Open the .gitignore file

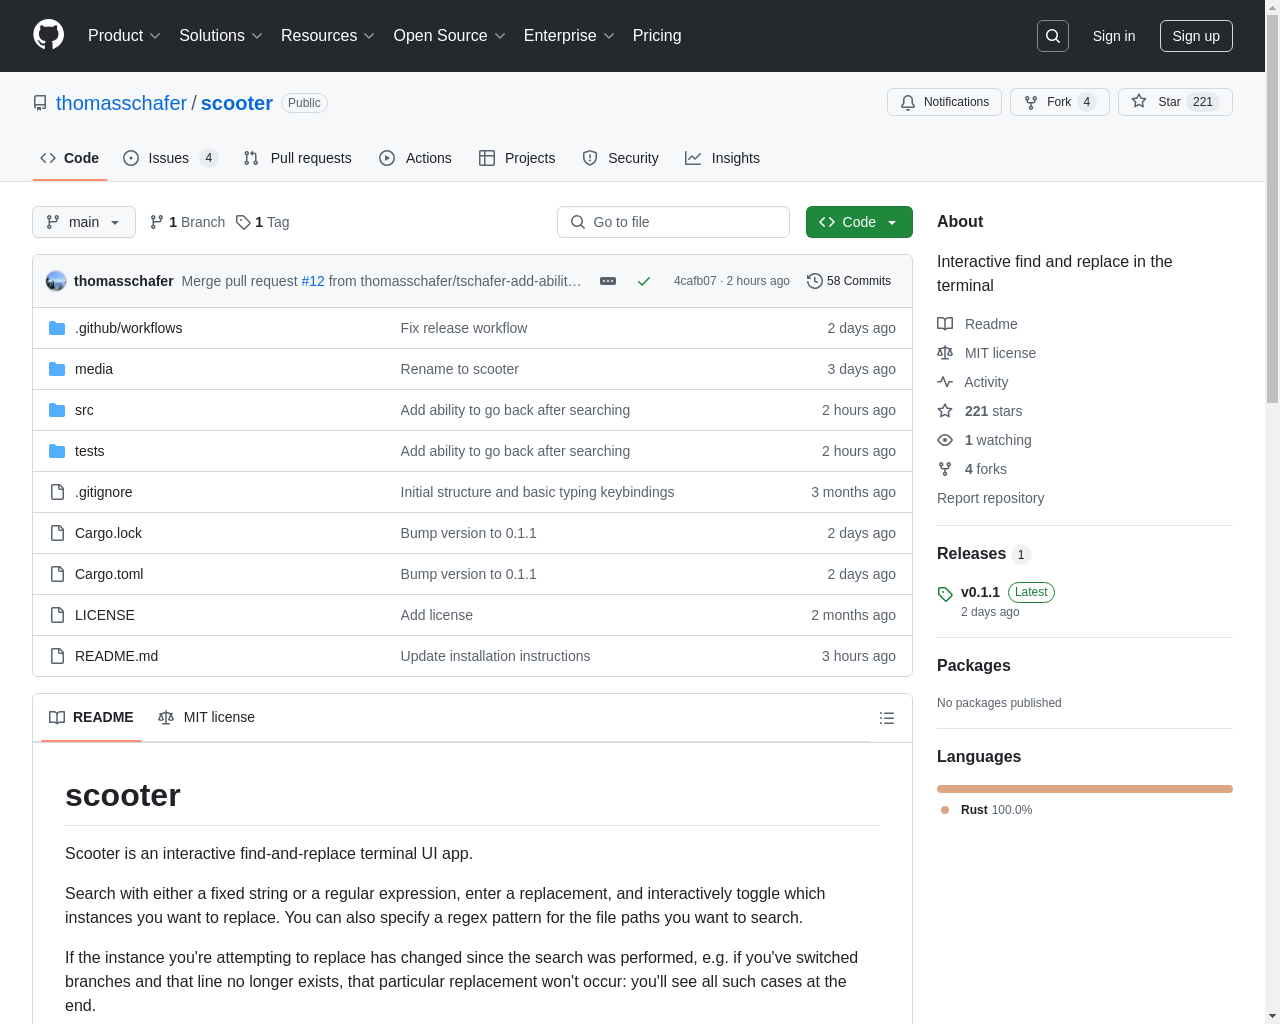coord(103,492)
